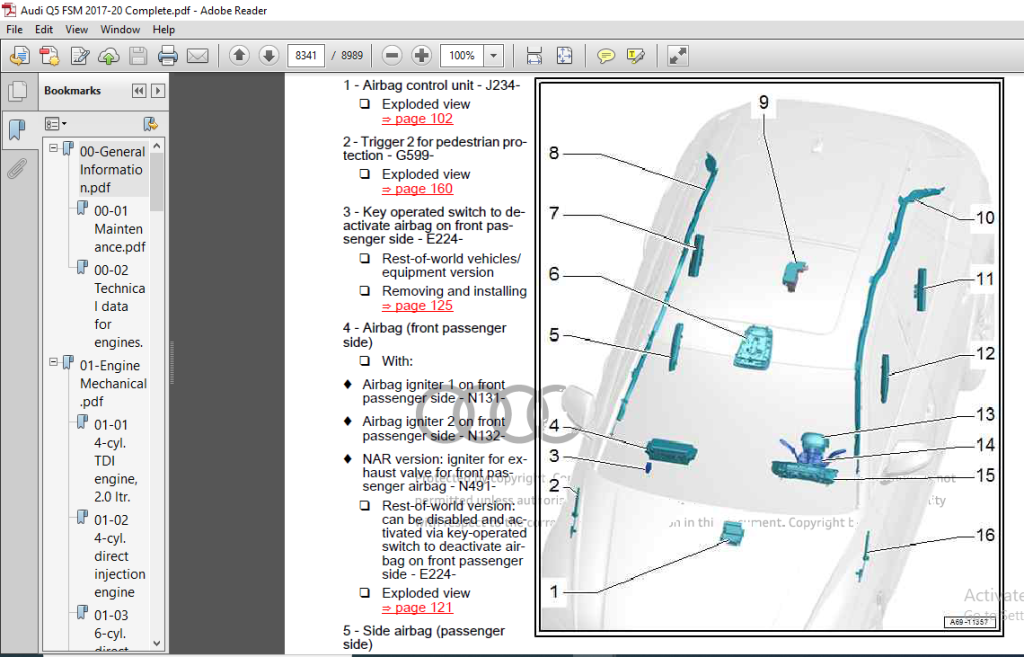
Task: Collapse the 01-Engine Mechanical.pdf bookmark
Action: pos(54,362)
